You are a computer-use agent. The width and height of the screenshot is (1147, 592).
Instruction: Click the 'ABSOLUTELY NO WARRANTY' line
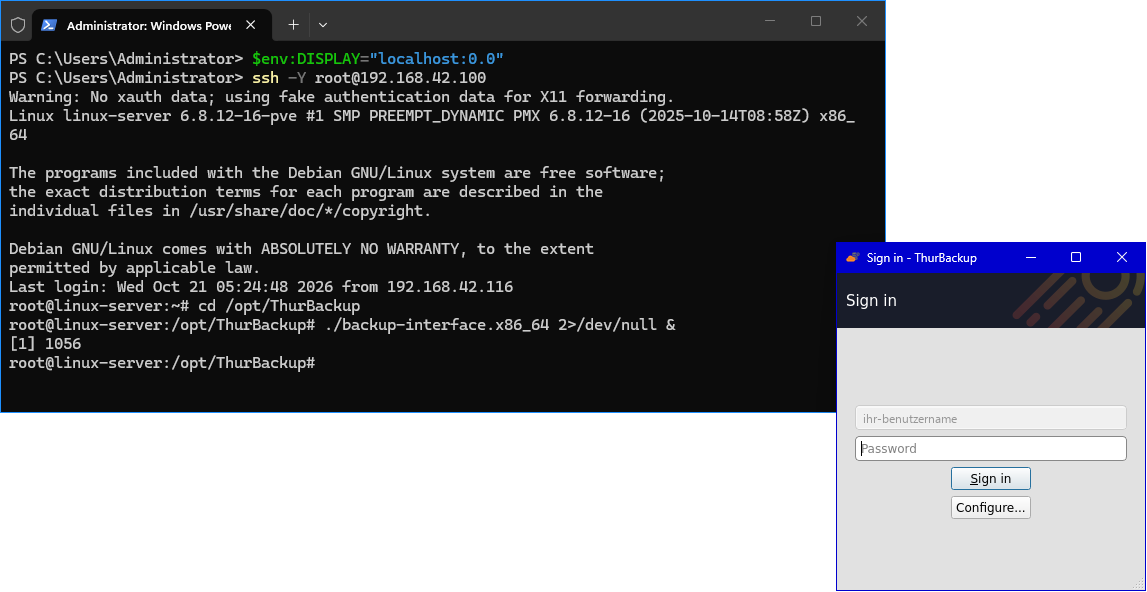point(301,249)
